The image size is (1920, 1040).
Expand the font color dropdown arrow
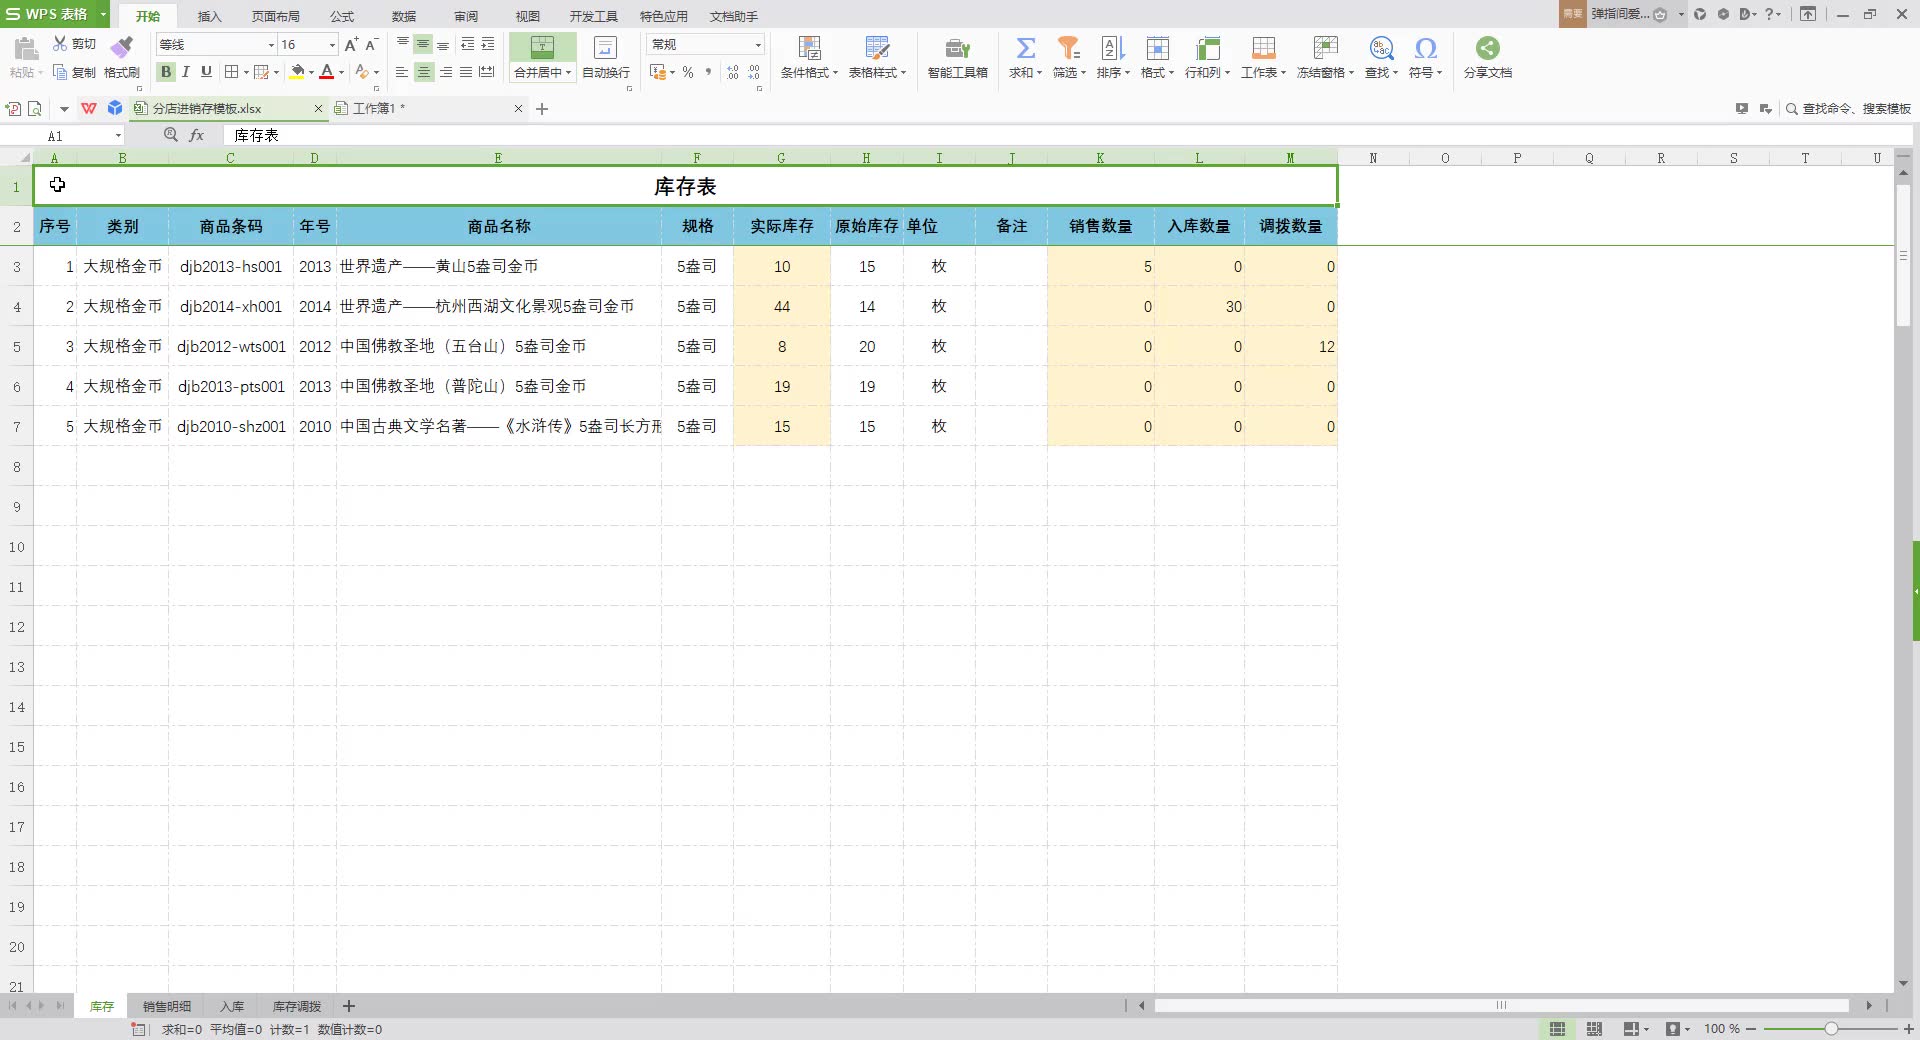341,72
